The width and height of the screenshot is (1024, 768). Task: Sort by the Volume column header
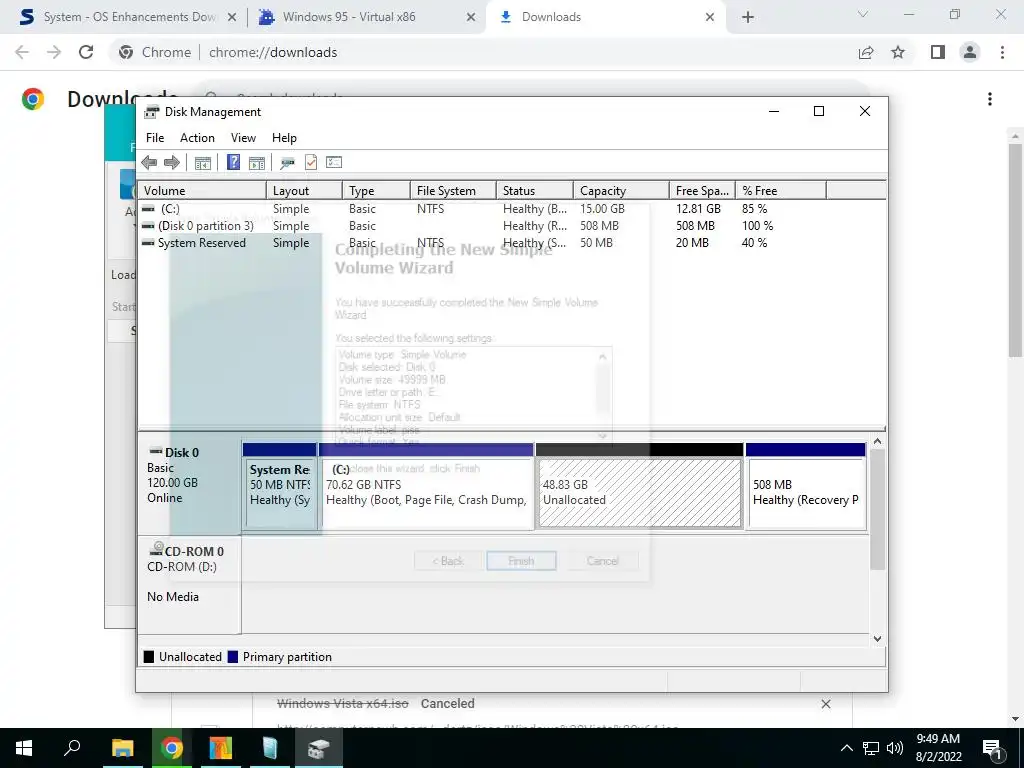201,191
